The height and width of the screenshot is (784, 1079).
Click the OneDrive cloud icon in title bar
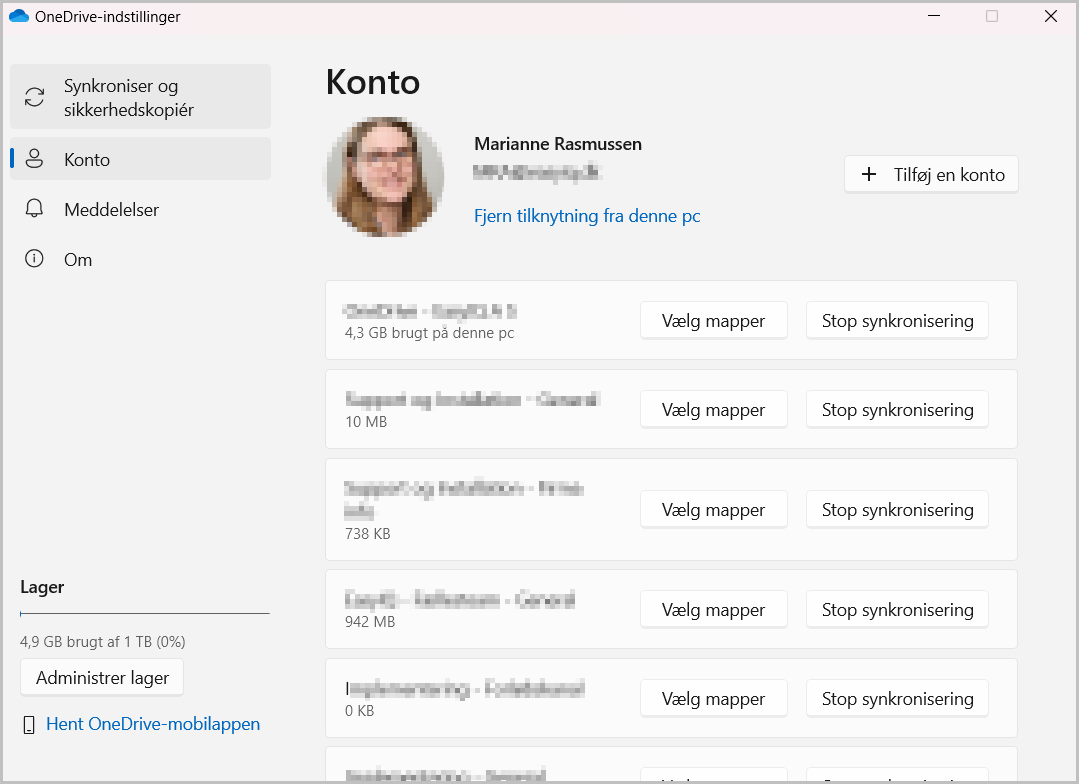coord(19,16)
